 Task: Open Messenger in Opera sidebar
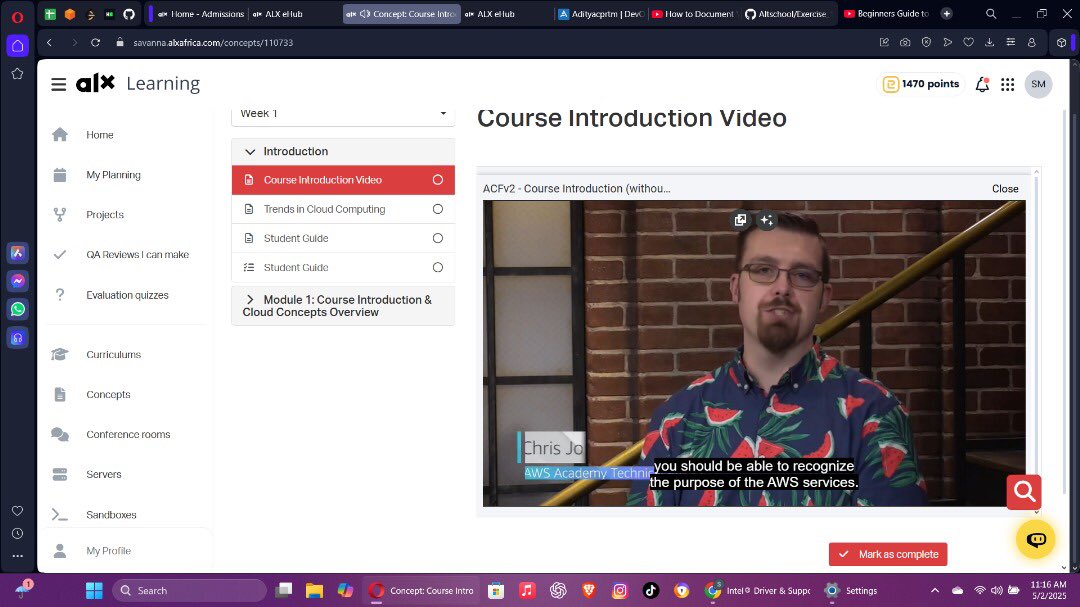[x=18, y=281]
